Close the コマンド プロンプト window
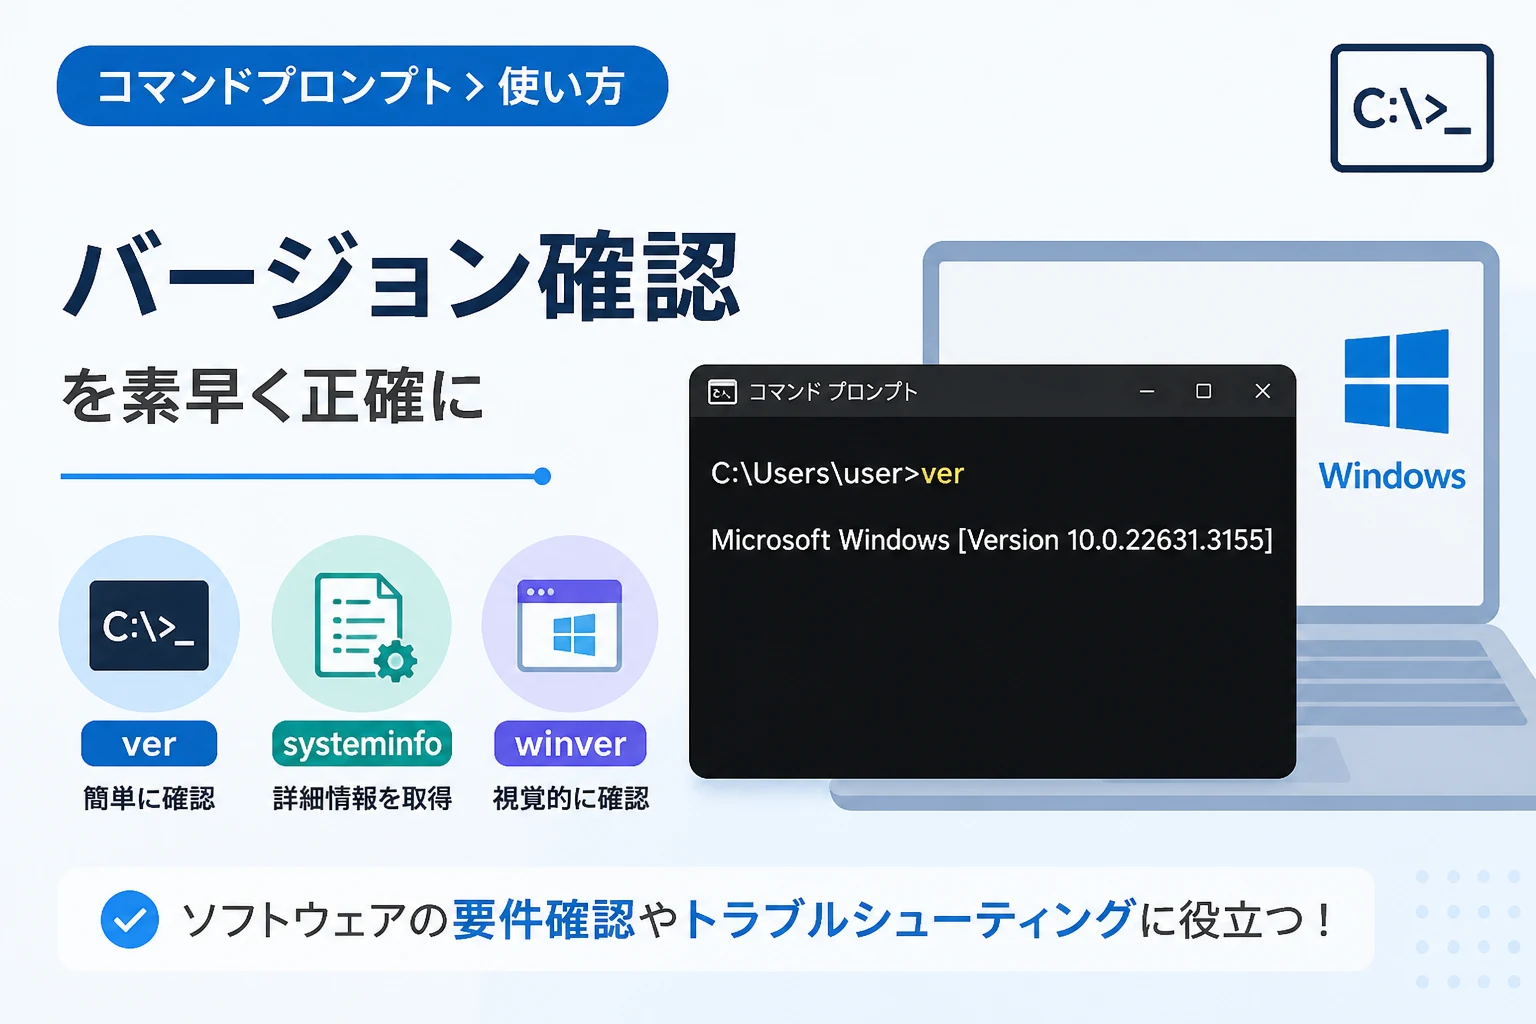The width and height of the screenshot is (1536, 1024). click(1263, 391)
